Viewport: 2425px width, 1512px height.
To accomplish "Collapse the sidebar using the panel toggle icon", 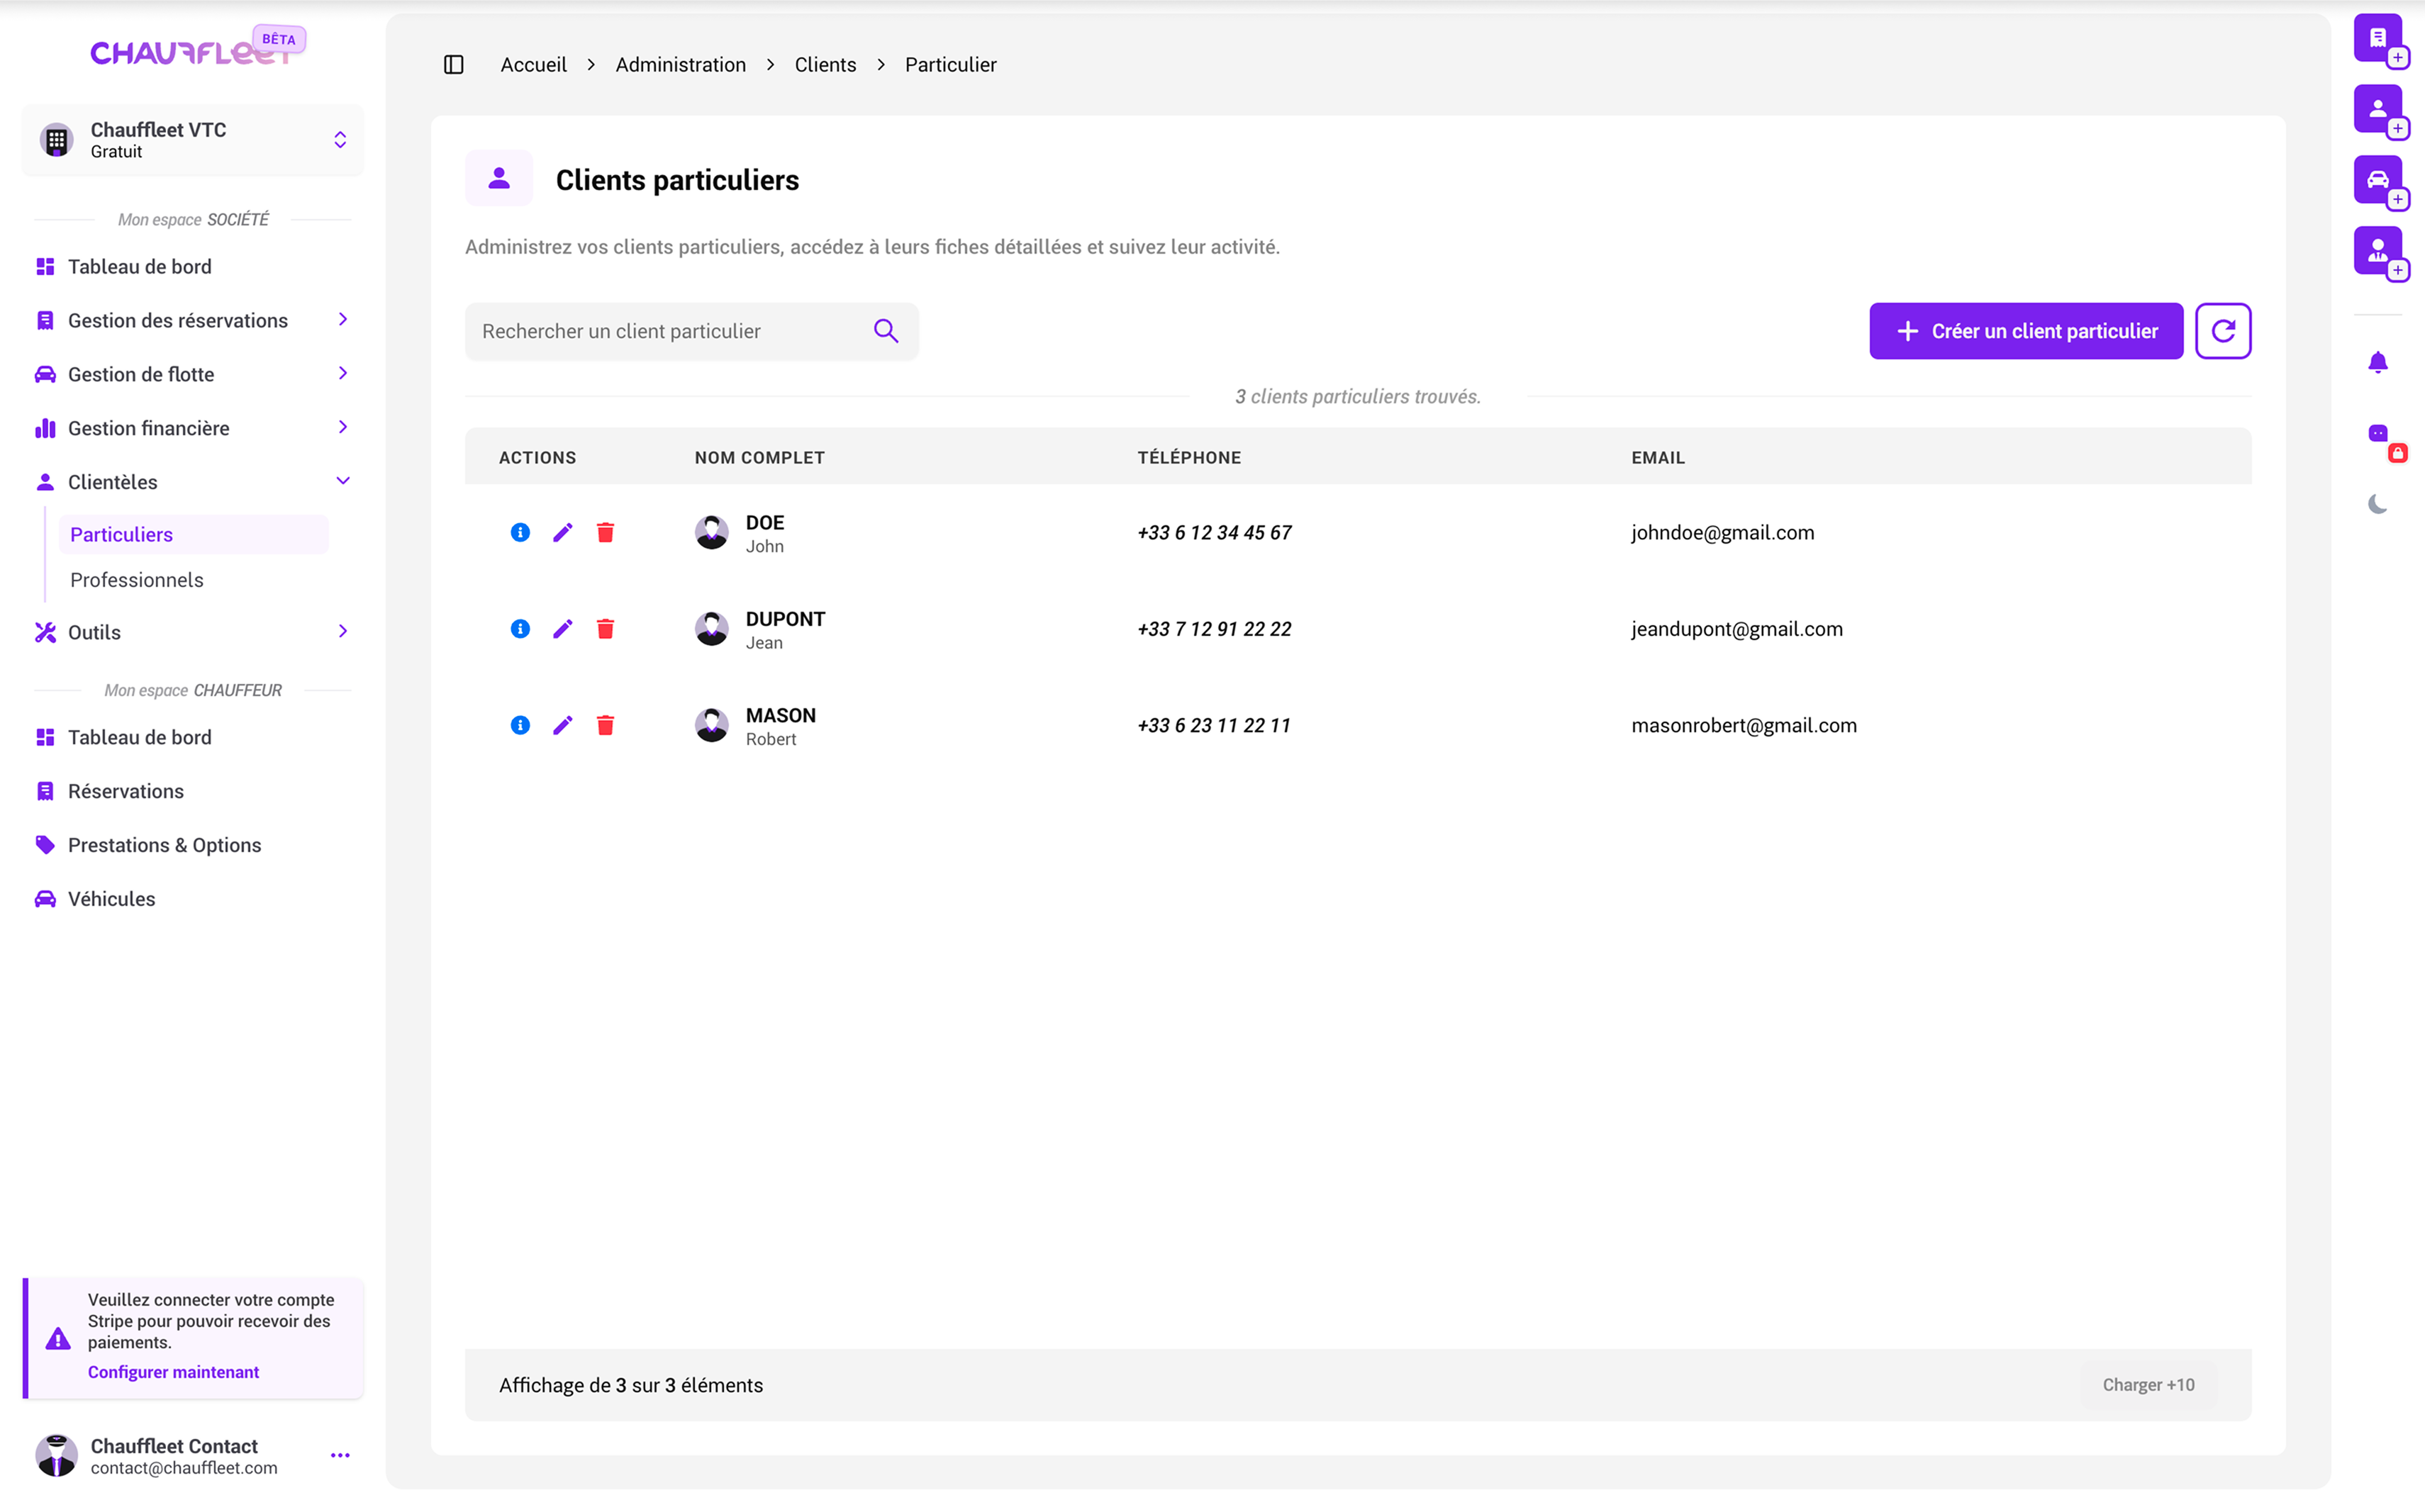I will (454, 64).
